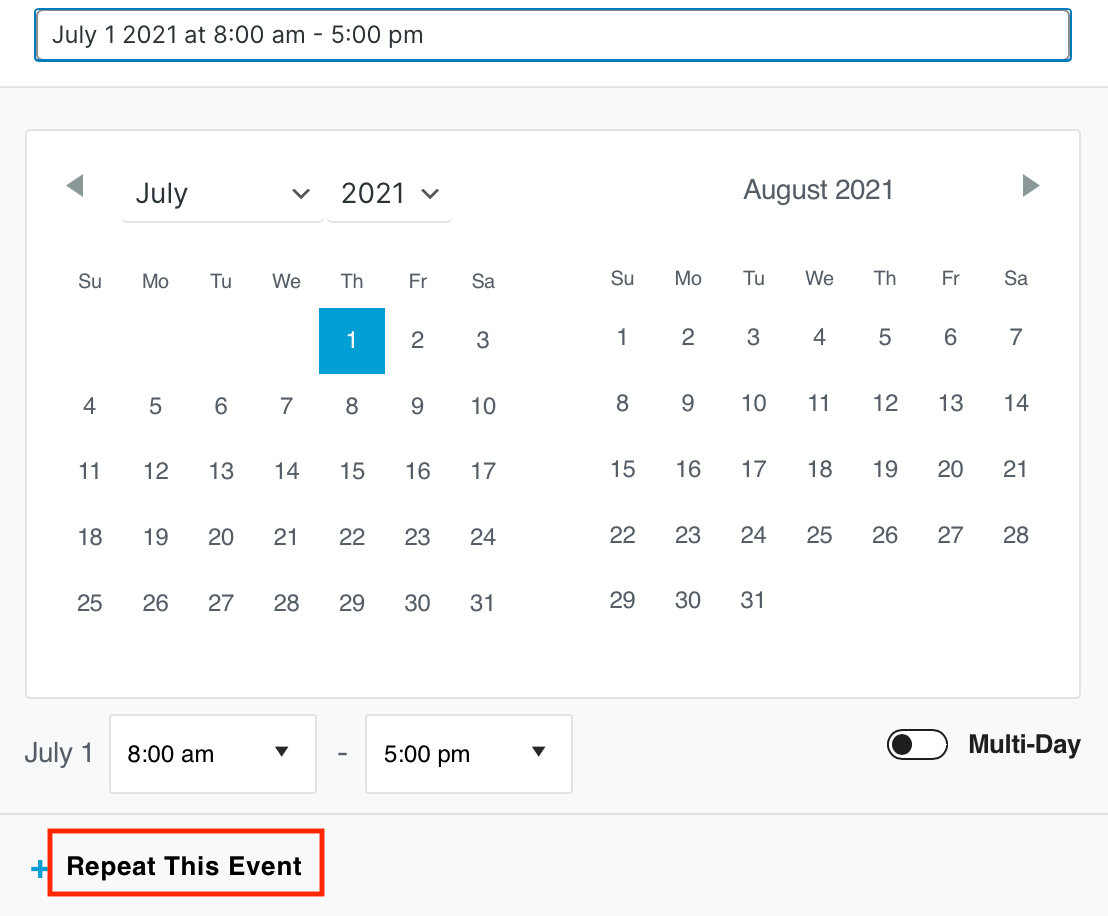Pick July 28 in the July calendar
The height and width of the screenshot is (916, 1108).
pyautogui.click(x=286, y=603)
